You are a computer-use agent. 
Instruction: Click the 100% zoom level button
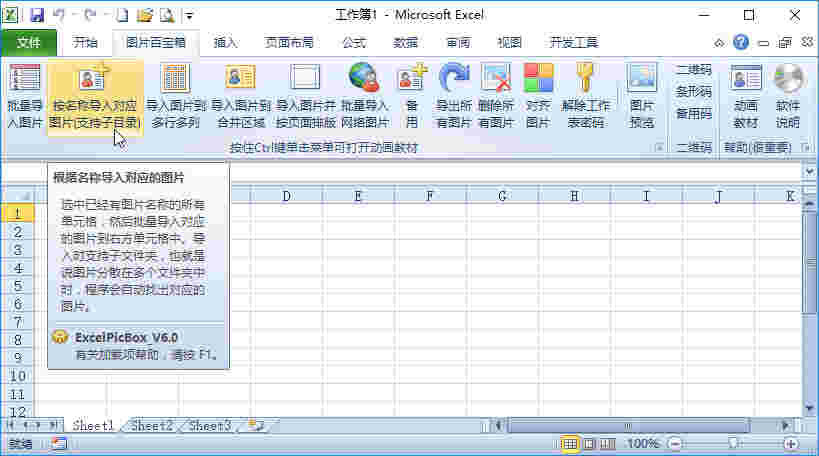pos(643,444)
